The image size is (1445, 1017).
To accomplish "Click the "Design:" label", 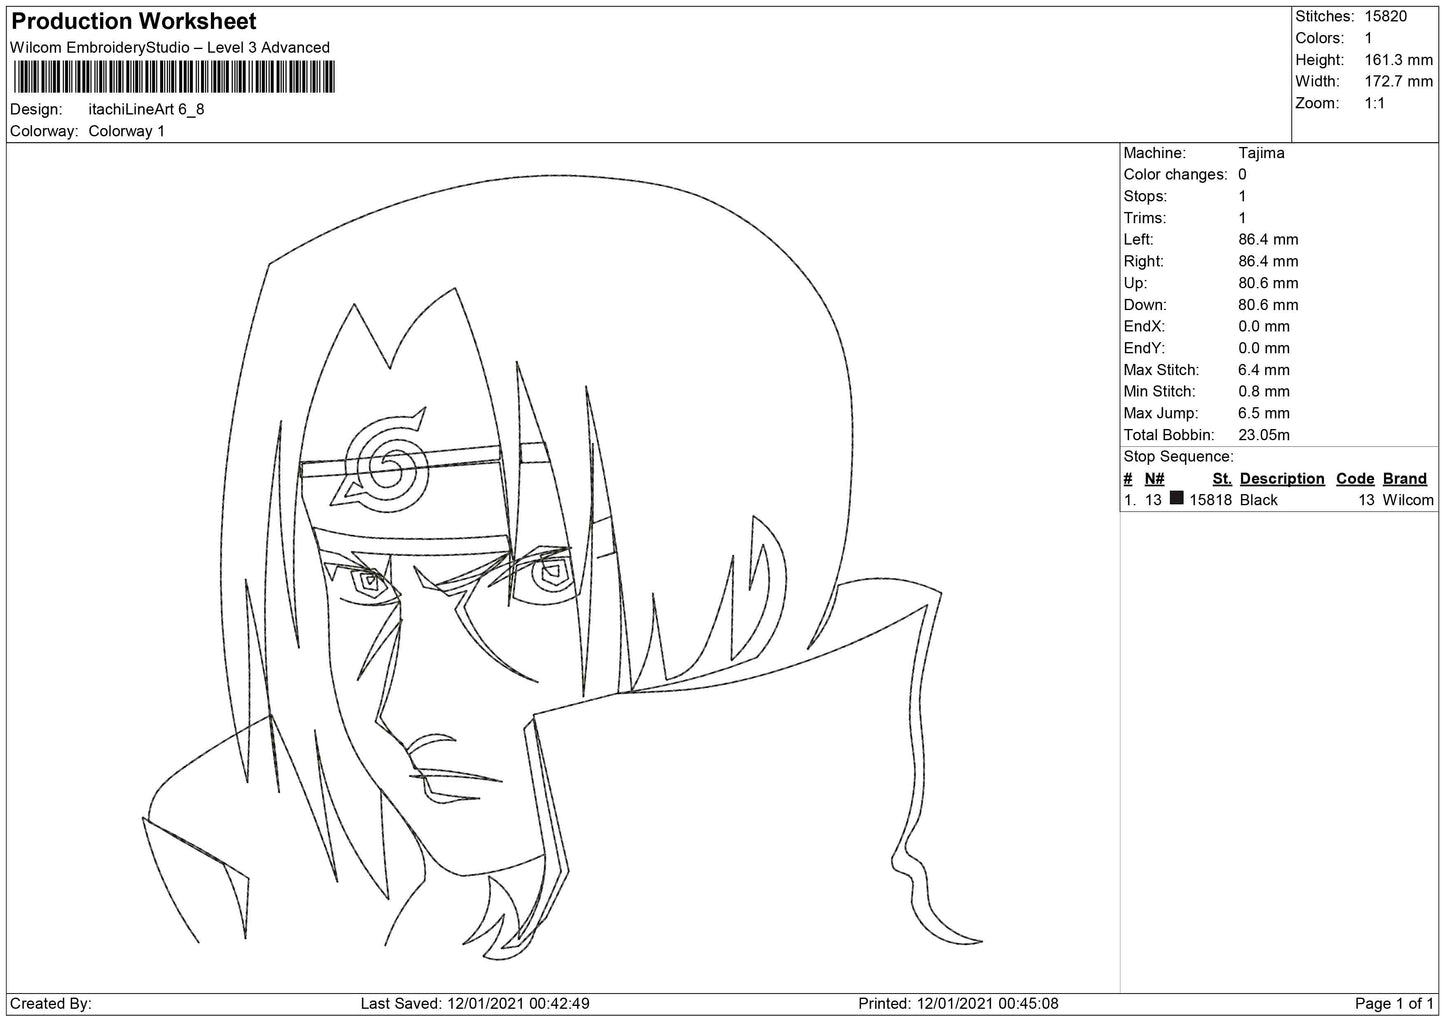I will (x=36, y=109).
